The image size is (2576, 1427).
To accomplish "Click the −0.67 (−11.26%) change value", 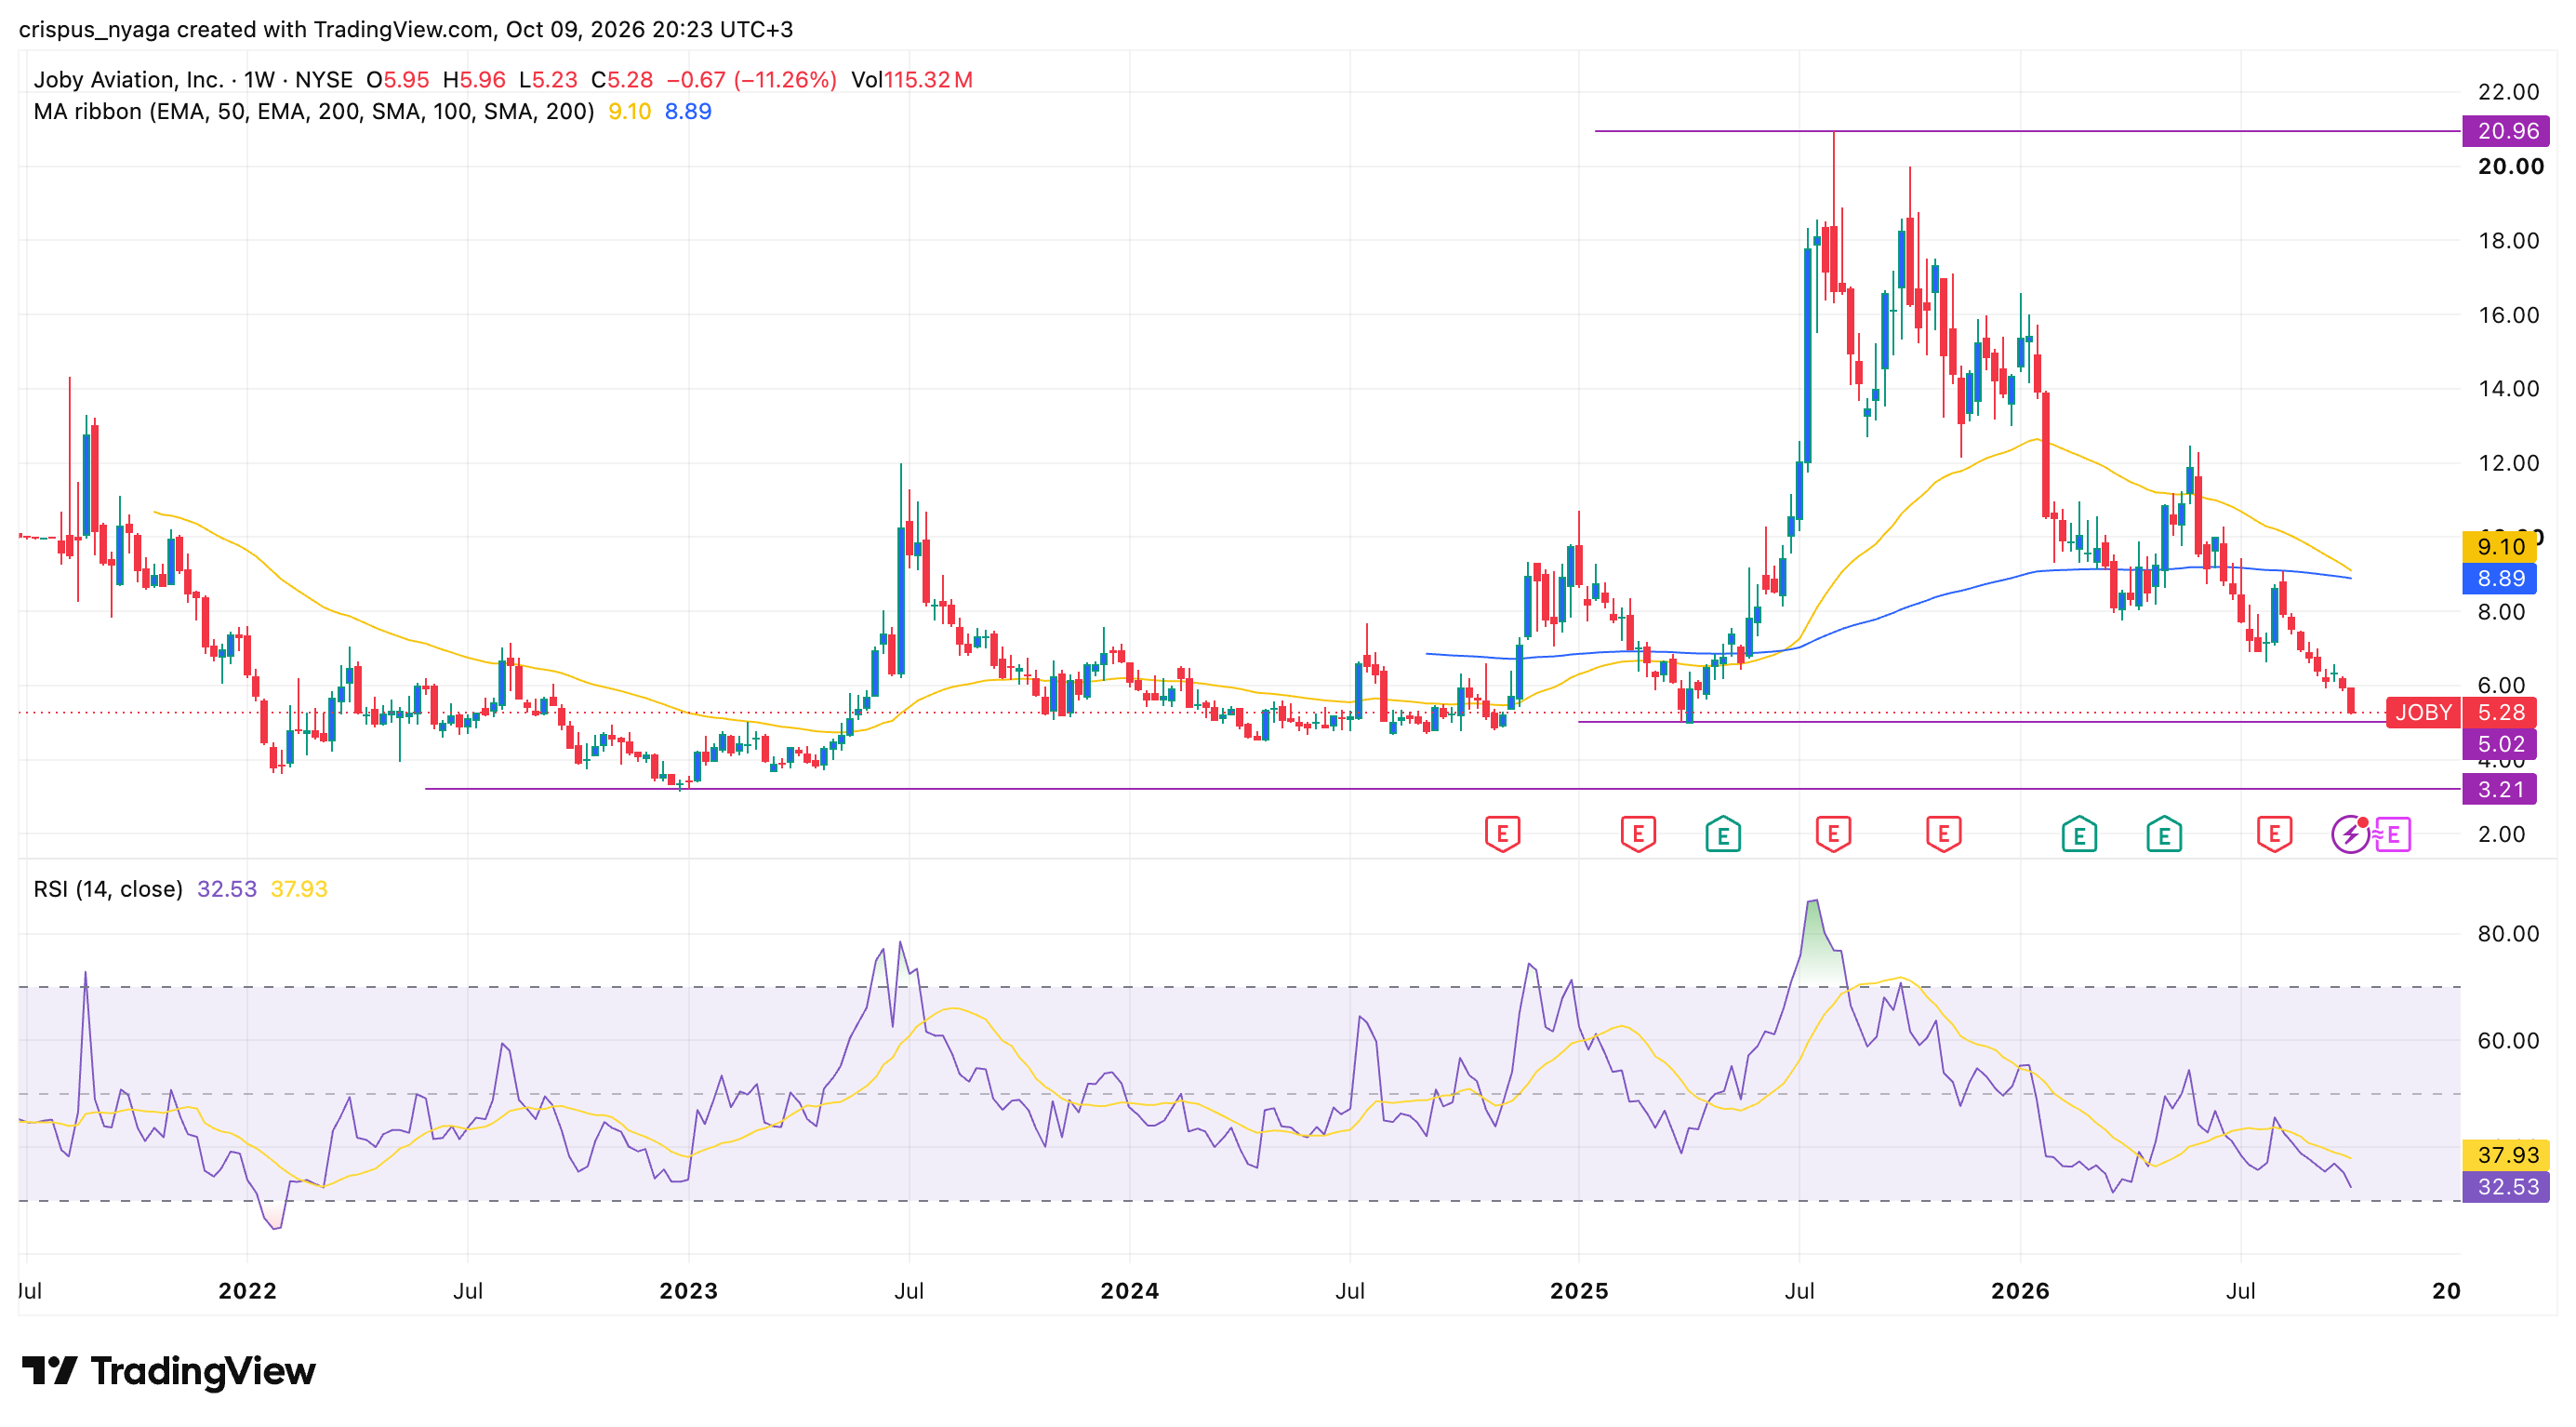I will (751, 80).
